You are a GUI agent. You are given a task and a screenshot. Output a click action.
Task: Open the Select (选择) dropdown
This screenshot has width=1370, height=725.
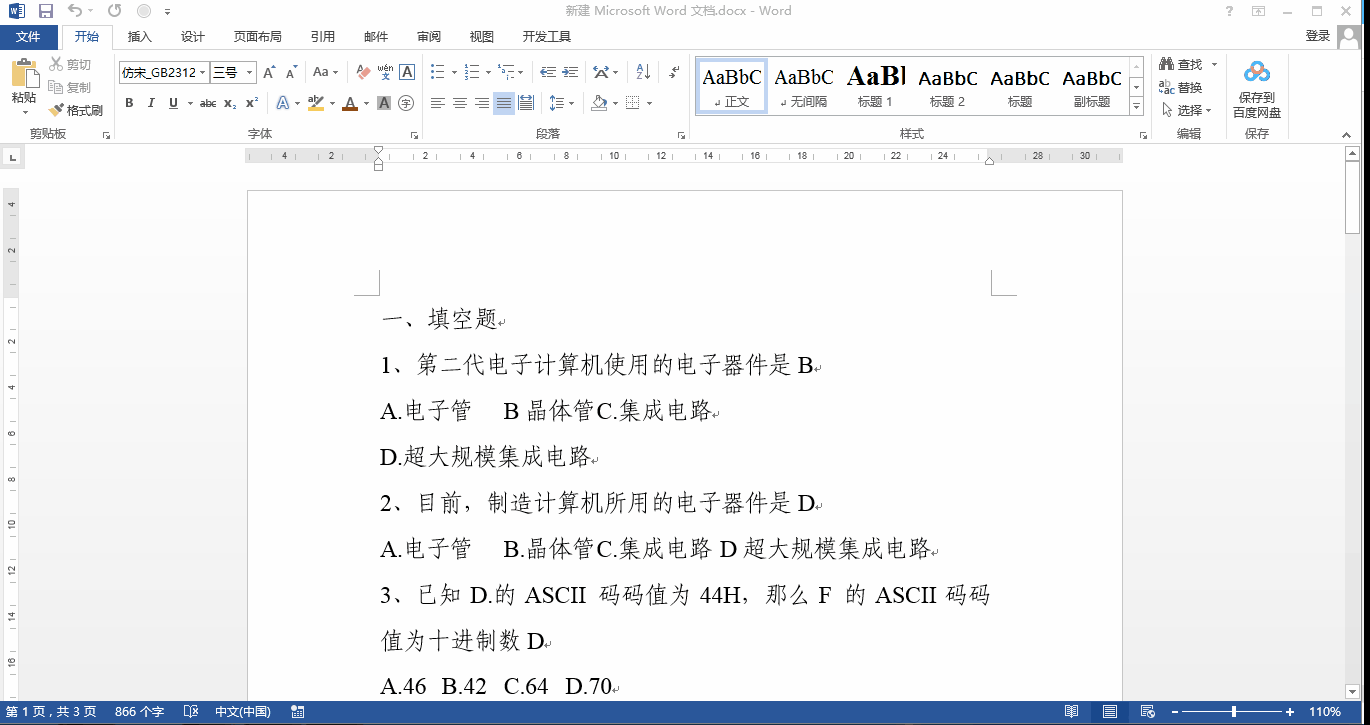click(x=1187, y=110)
